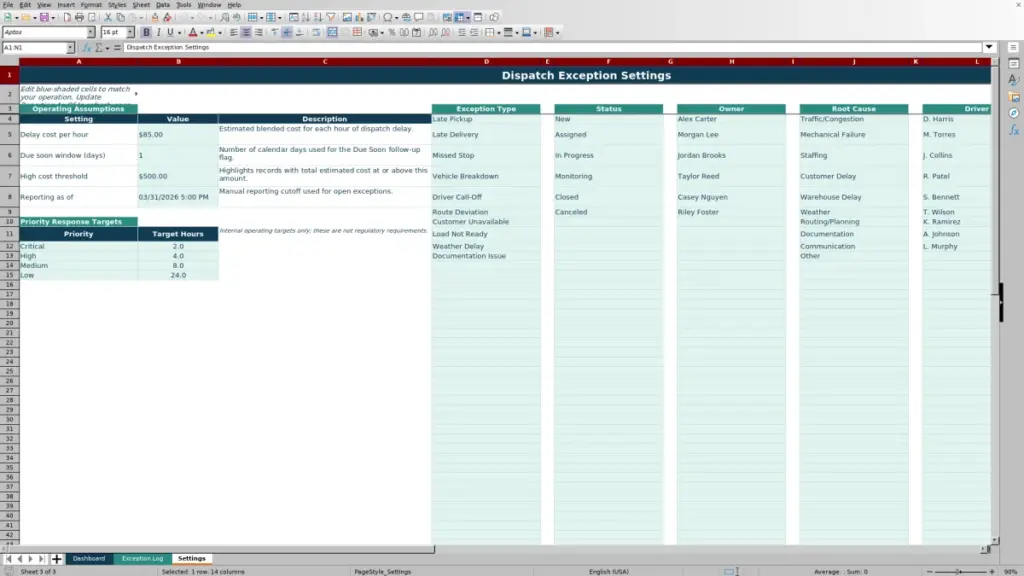
Task: Switch to the Dashboard sheet tab
Action: click(x=89, y=558)
